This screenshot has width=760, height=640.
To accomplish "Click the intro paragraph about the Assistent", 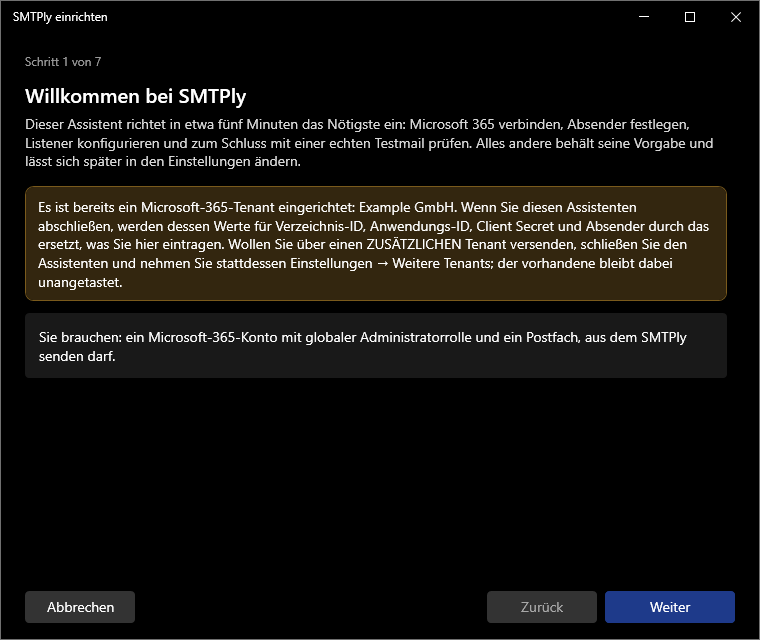I will [x=369, y=143].
